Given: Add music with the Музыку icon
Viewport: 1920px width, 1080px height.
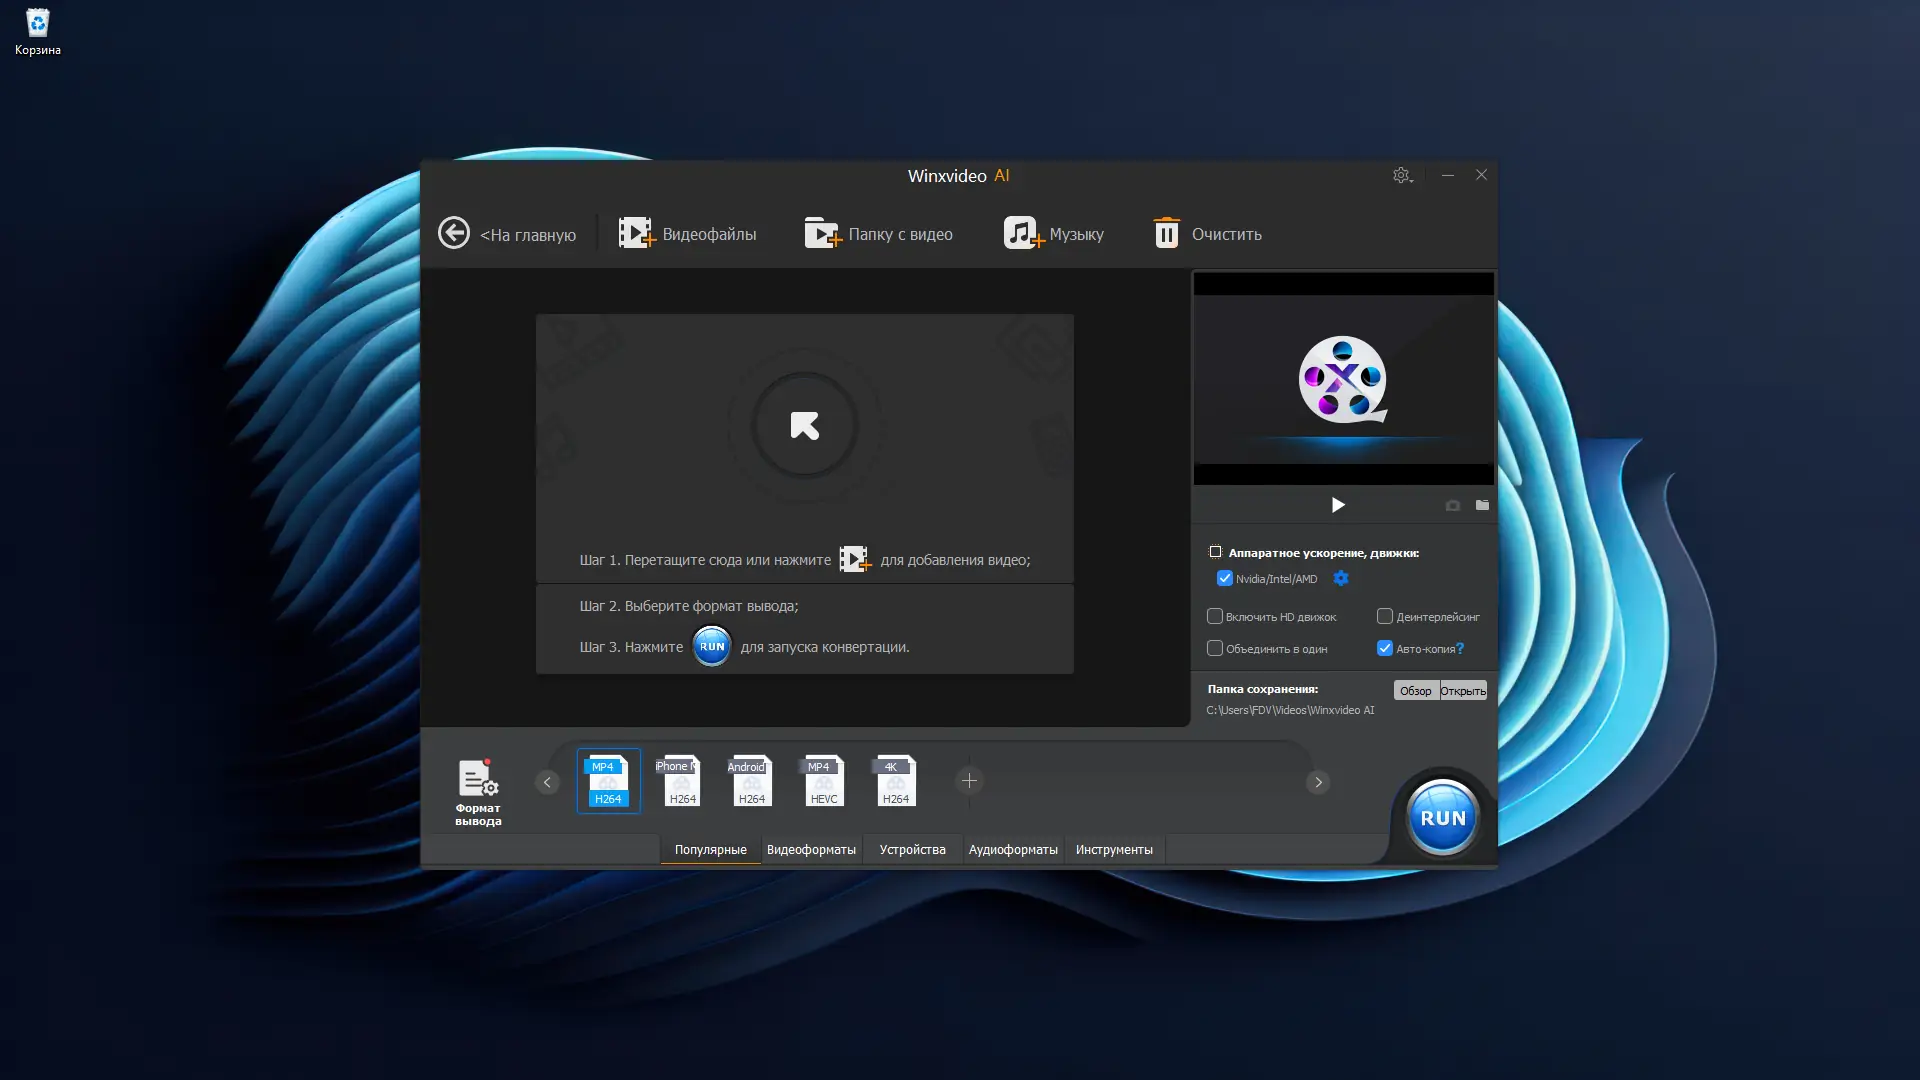Looking at the screenshot, I should (x=1022, y=233).
